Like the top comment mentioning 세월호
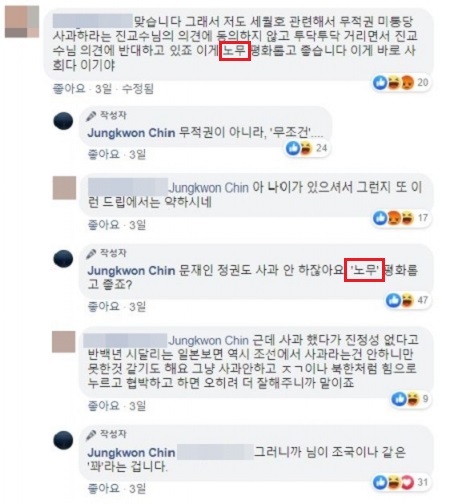This screenshot has width=450, height=504. (x=69, y=89)
